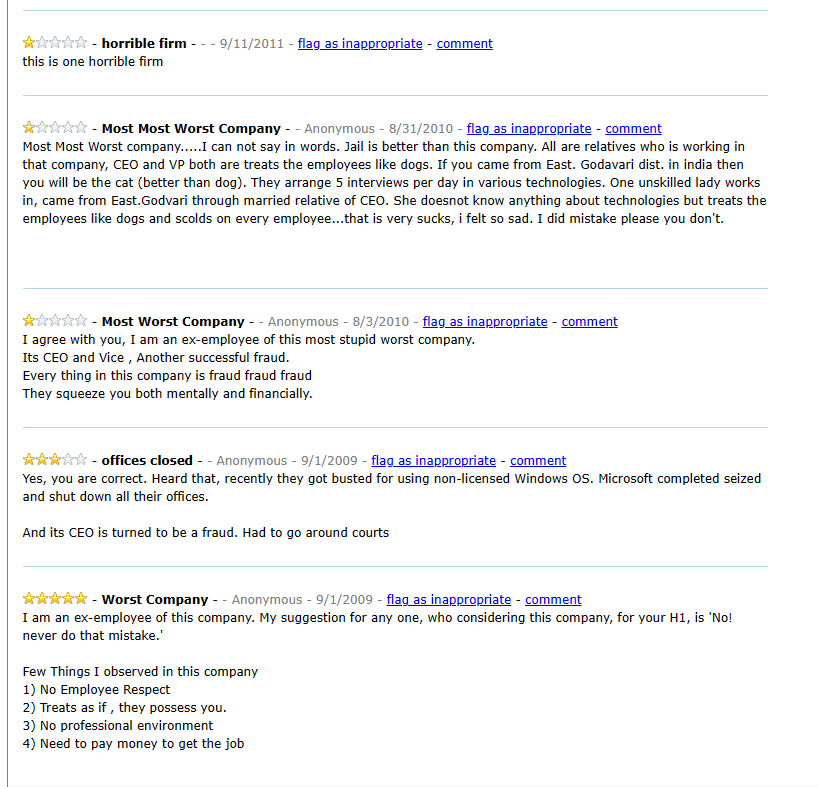Flag the 'horrible firm' review as inappropriate
The width and height of the screenshot is (818, 787).
(360, 44)
